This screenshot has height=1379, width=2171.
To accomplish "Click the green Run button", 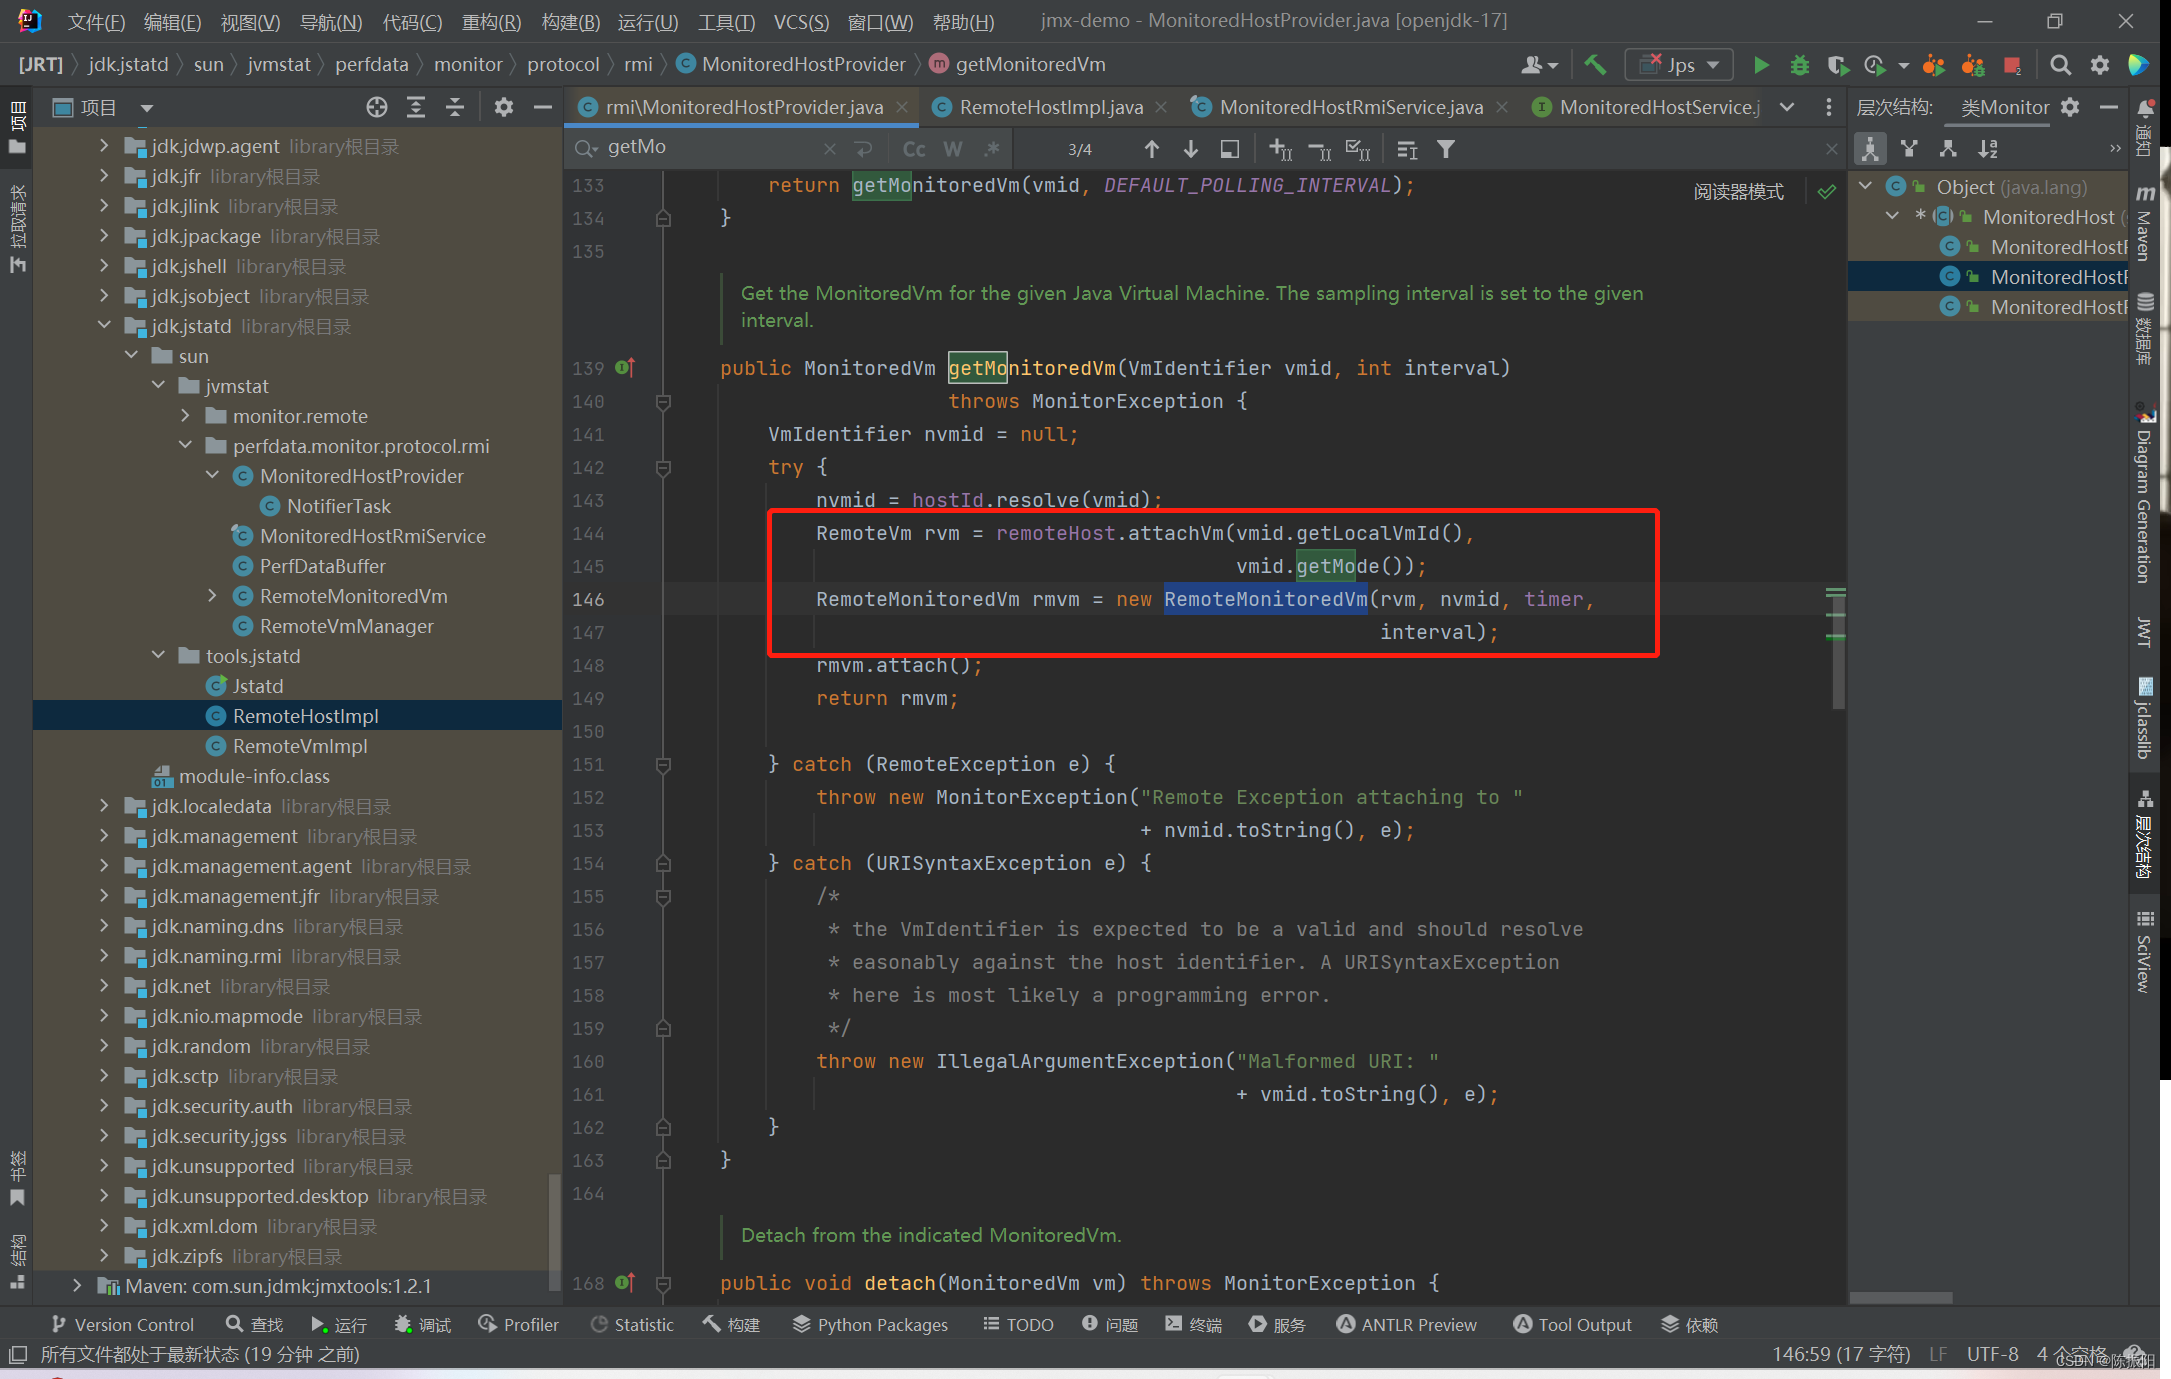I will pyautogui.click(x=1761, y=65).
